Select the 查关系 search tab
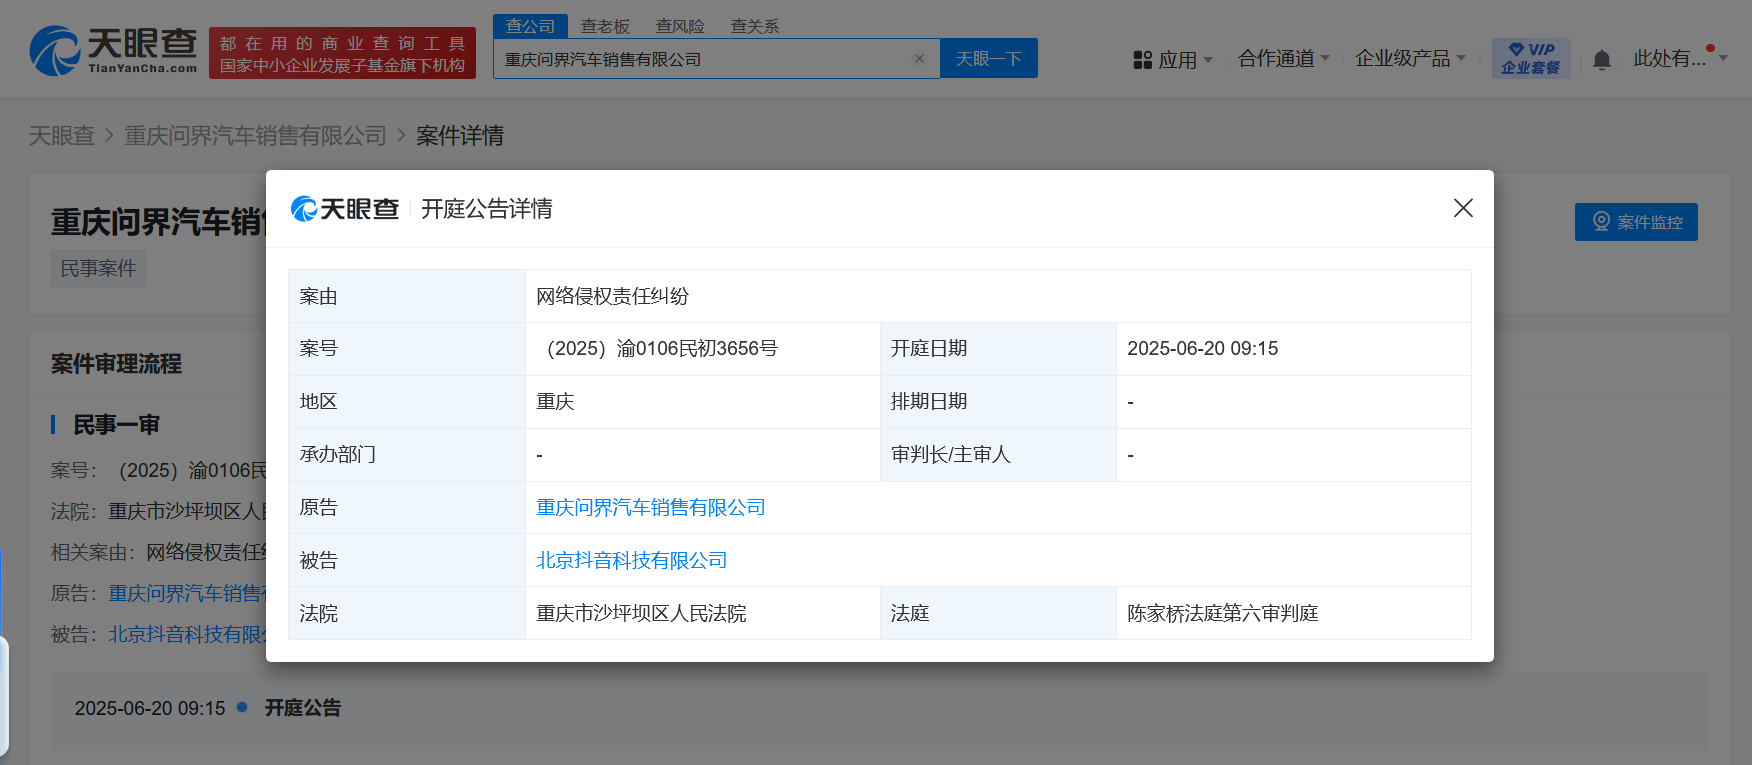The height and width of the screenshot is (765, 1752). [754, 26]
